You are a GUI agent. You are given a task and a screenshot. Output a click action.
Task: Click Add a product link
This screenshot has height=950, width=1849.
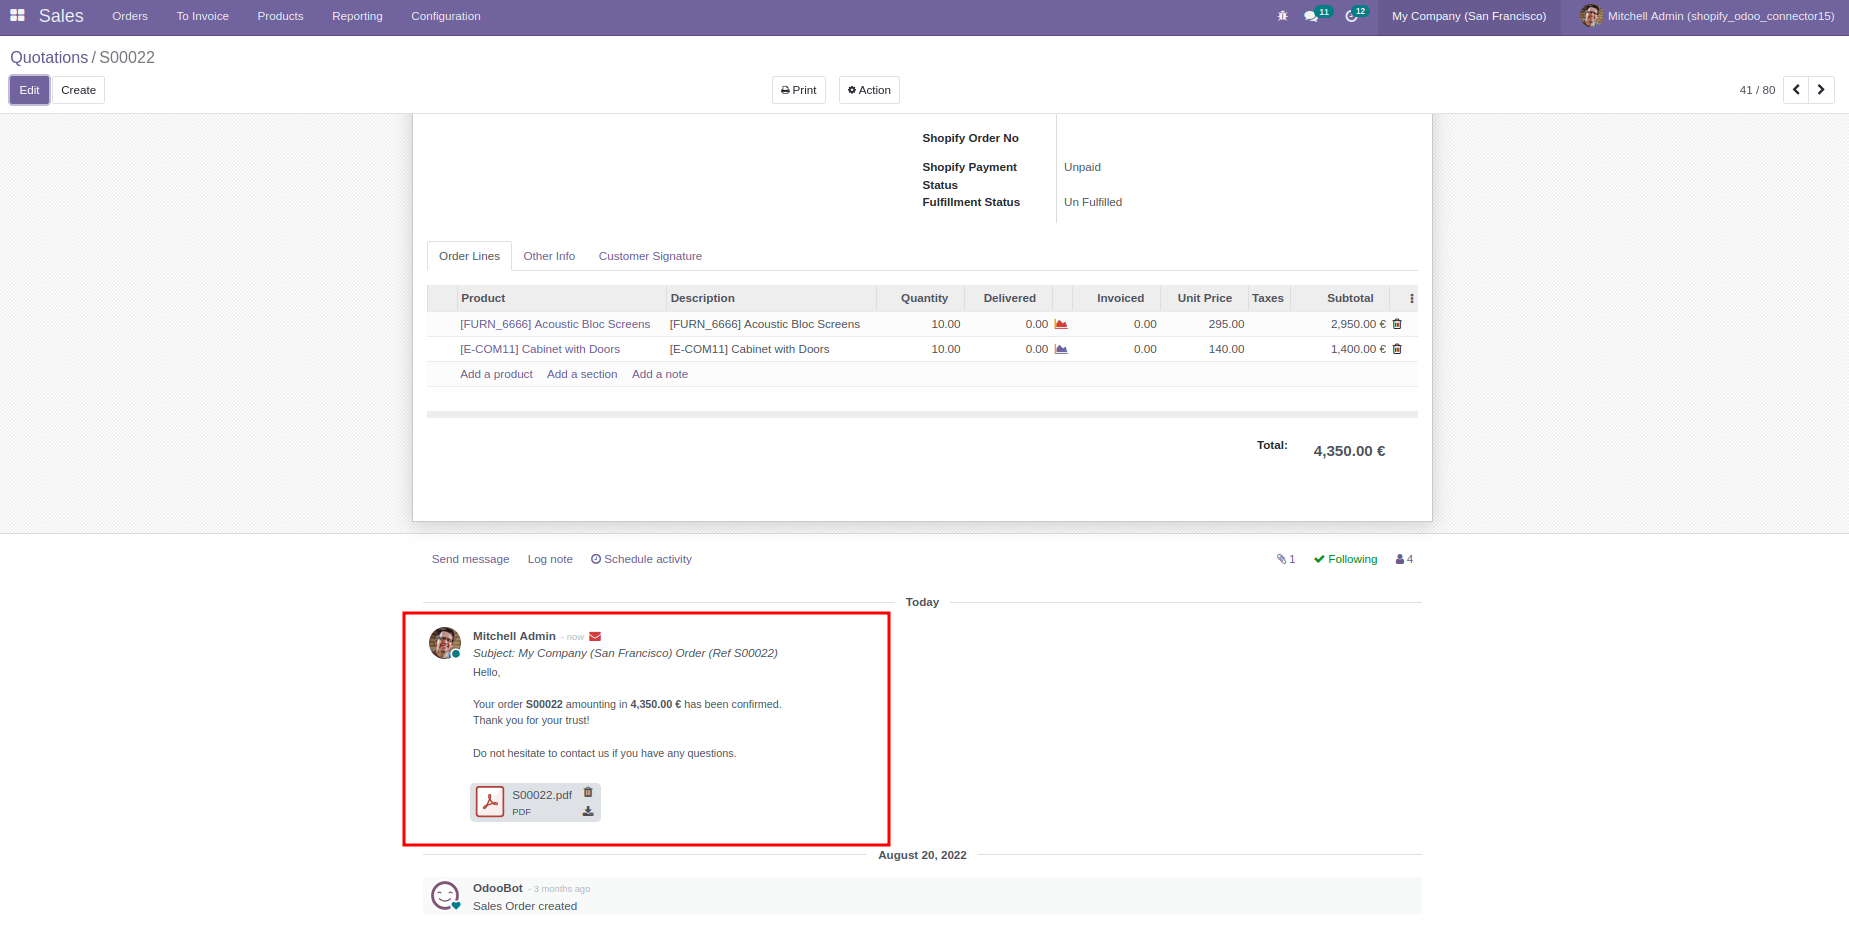coord(496,374)
